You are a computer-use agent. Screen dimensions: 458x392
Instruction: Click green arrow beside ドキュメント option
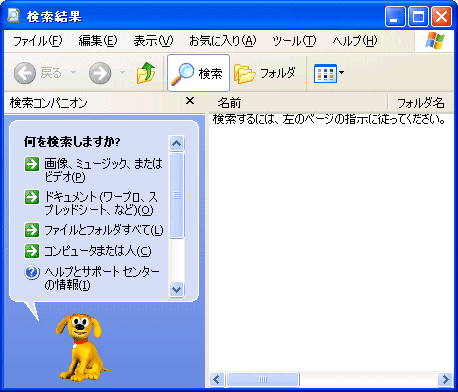click(x=32, y=197)
